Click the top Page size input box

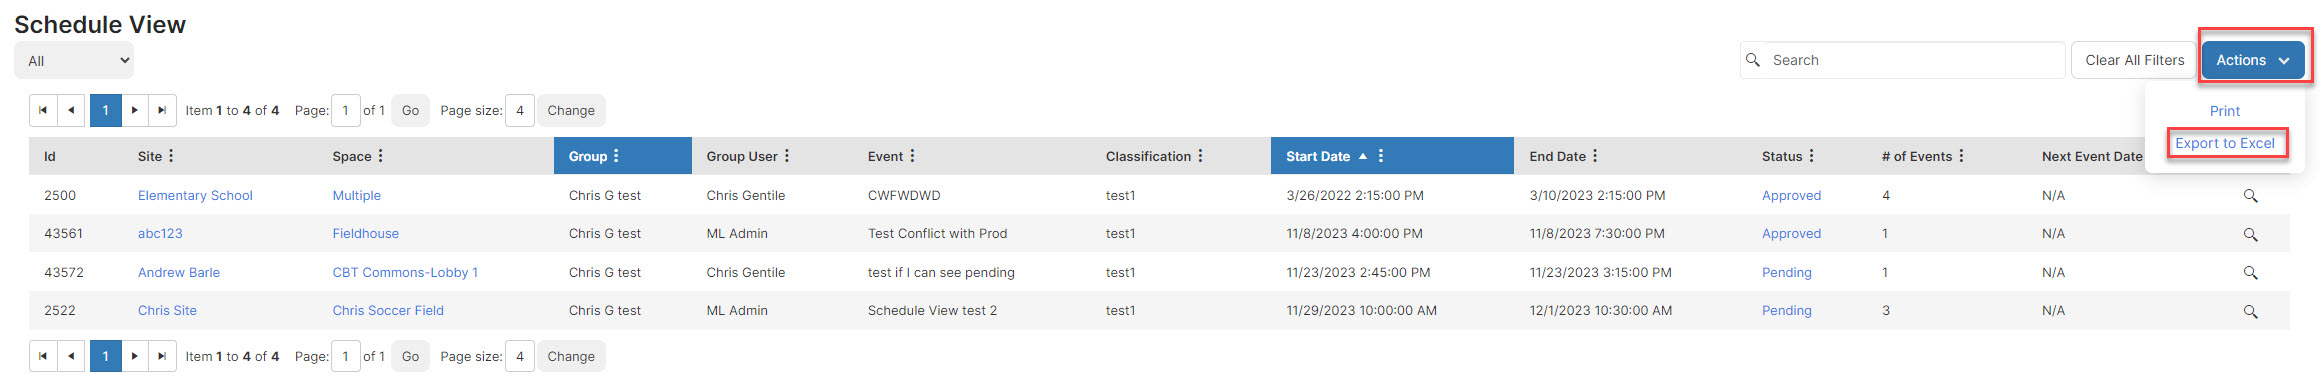tap(520, 110)
